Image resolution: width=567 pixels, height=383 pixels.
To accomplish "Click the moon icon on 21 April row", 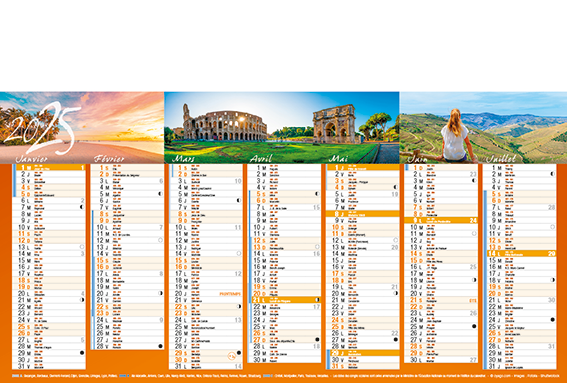I will [x=317, y=299].
